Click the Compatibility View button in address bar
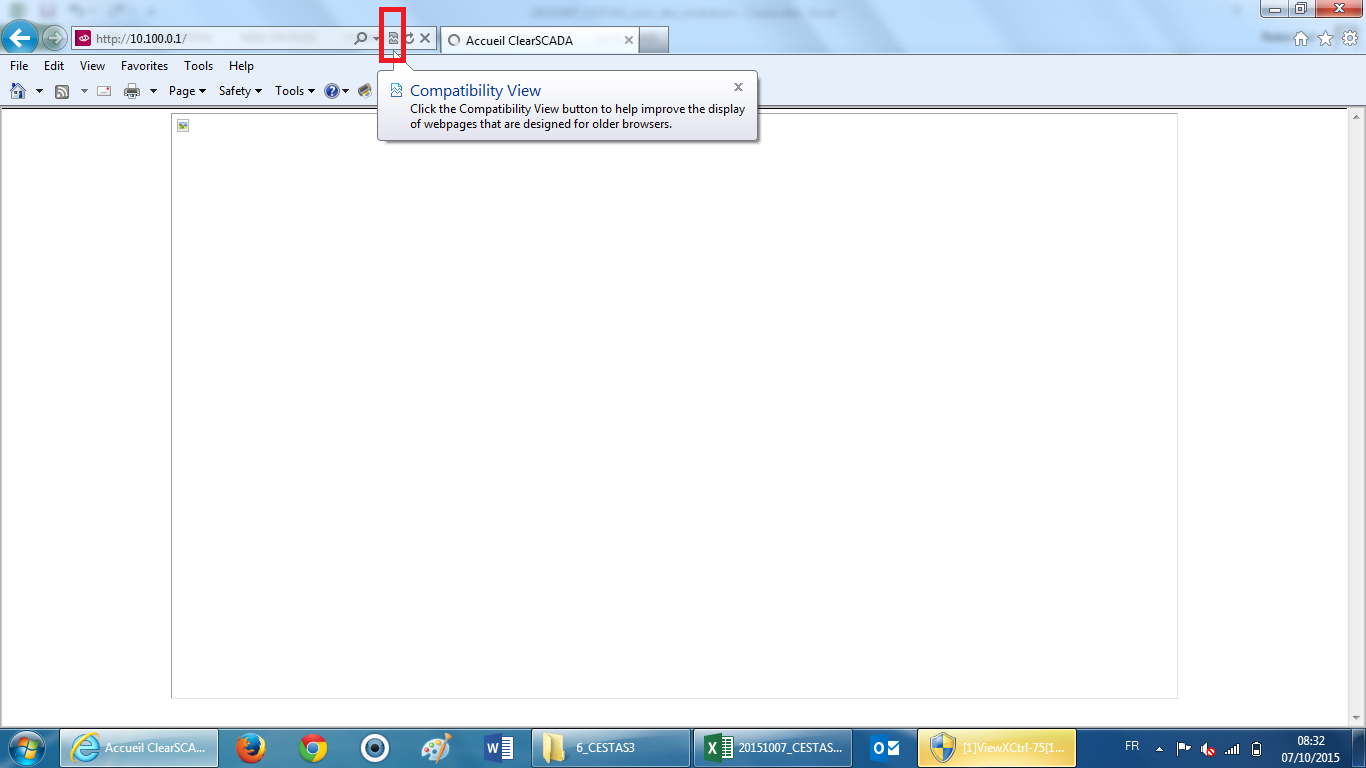Screen dimensions: 1366x768 [x=393, y=38]
